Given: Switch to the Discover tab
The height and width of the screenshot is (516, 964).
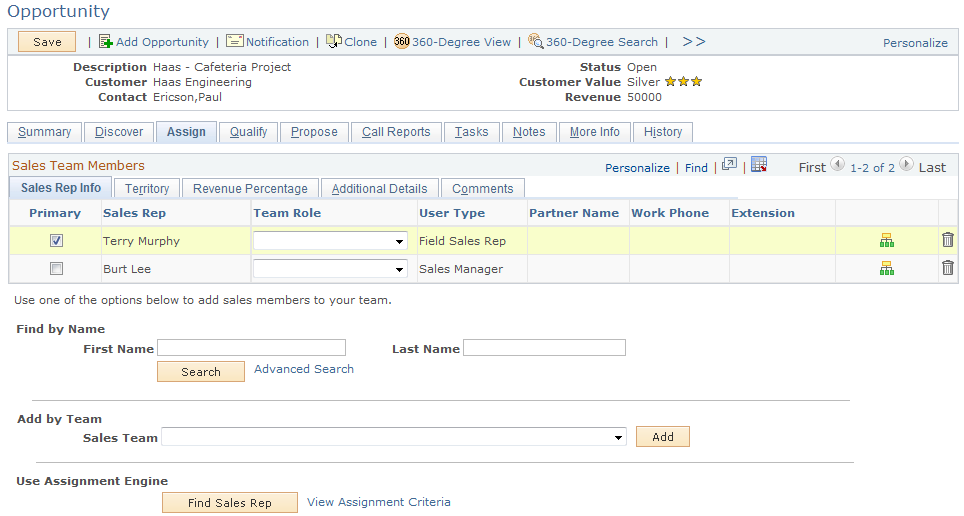Looking at the screenshot, I should point(119,132).
